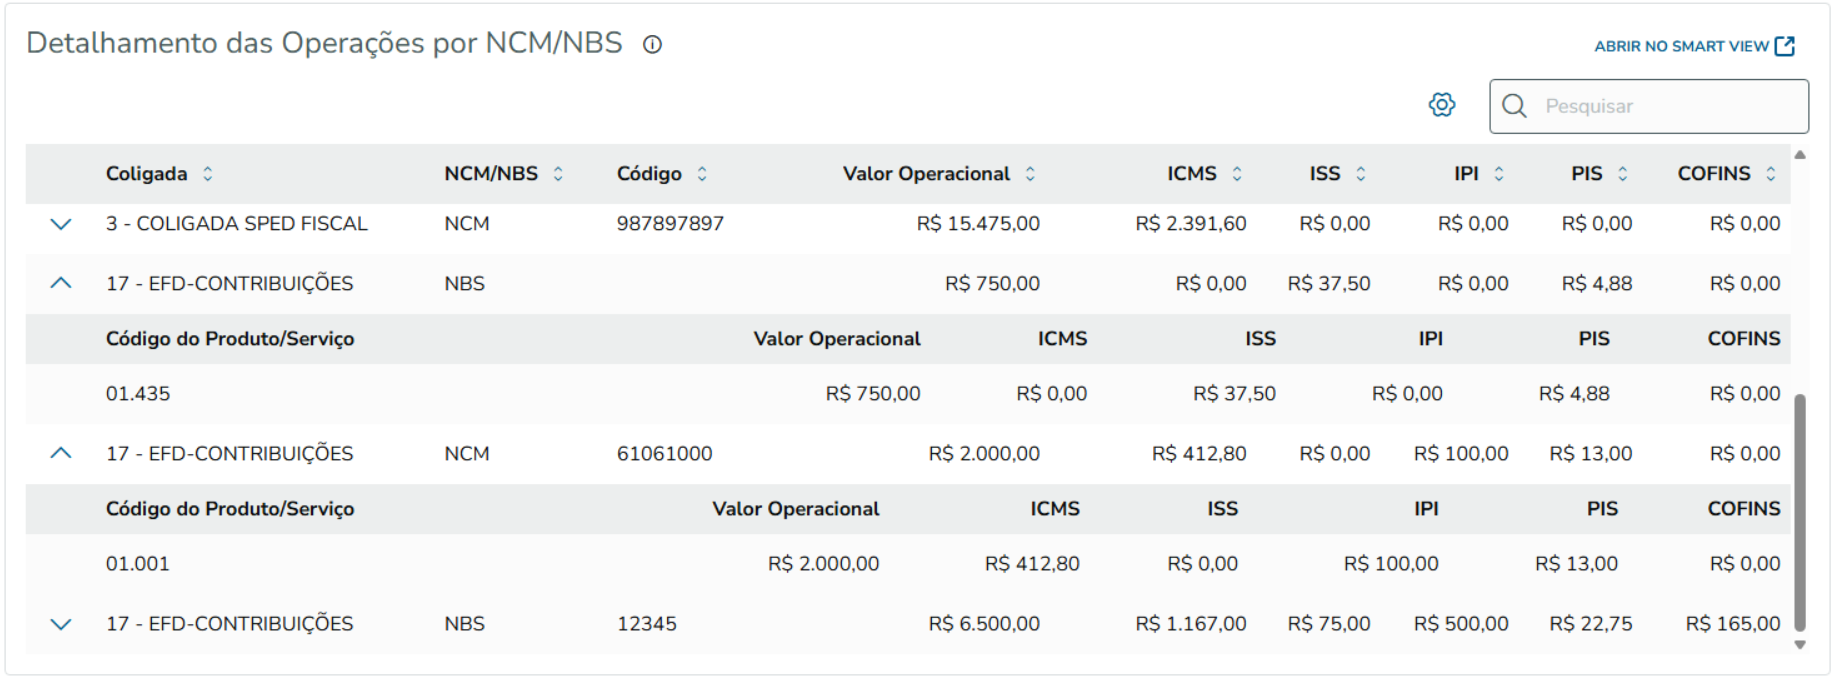
Task: Expand the 3 - COLIGADA SPED FISCAL row
Action: pos(61,224)
